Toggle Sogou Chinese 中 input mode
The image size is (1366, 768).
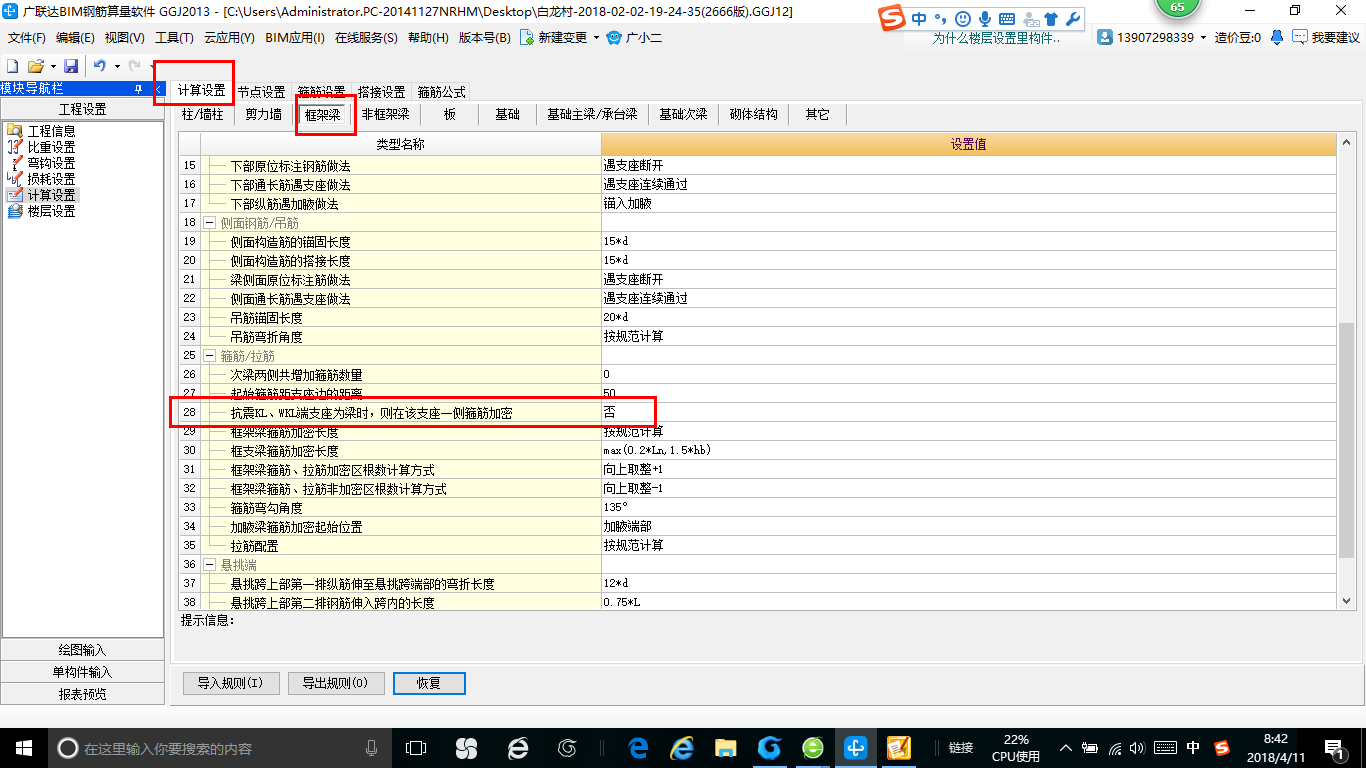919,19
